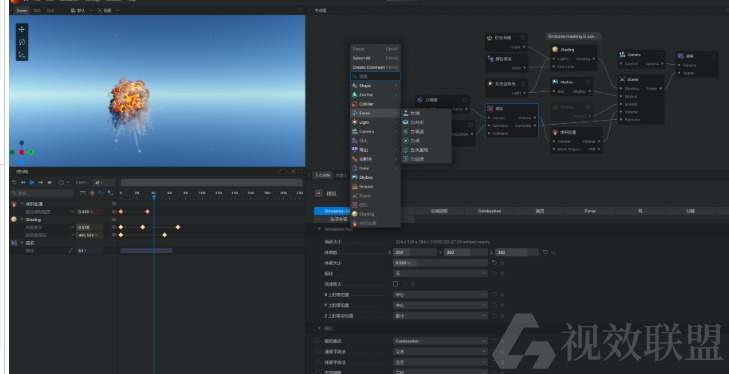This screenshot has height=374, width=729.
Task: Click the Light node icon in context menu
Action: pyautogui.click(x=355, y=122)
